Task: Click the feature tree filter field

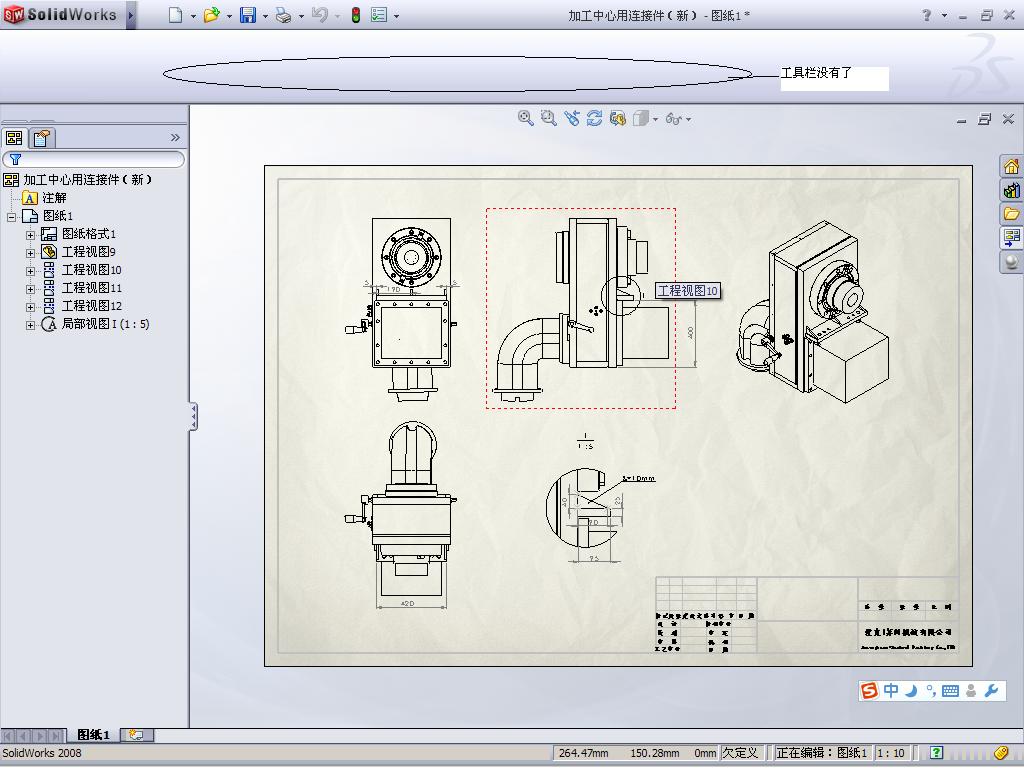Action: tap(93, 159)
